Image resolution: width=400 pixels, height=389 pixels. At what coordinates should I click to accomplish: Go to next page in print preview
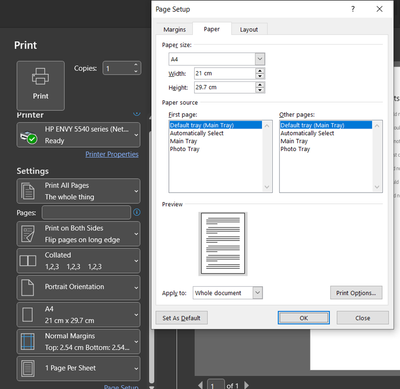tap(246, 385)
